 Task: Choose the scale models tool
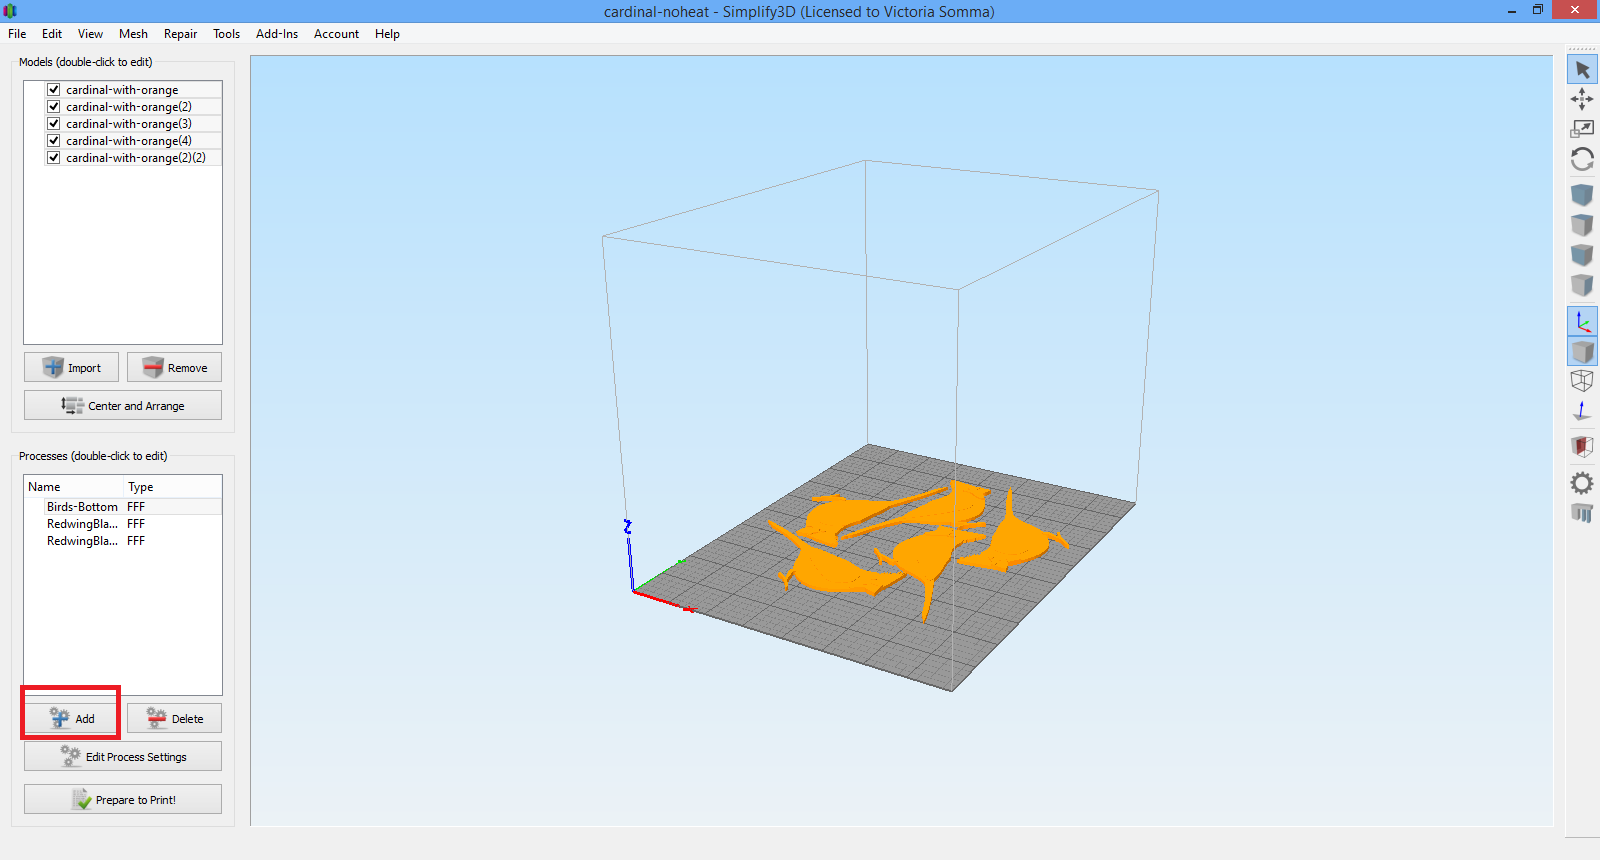point(1582,128)
